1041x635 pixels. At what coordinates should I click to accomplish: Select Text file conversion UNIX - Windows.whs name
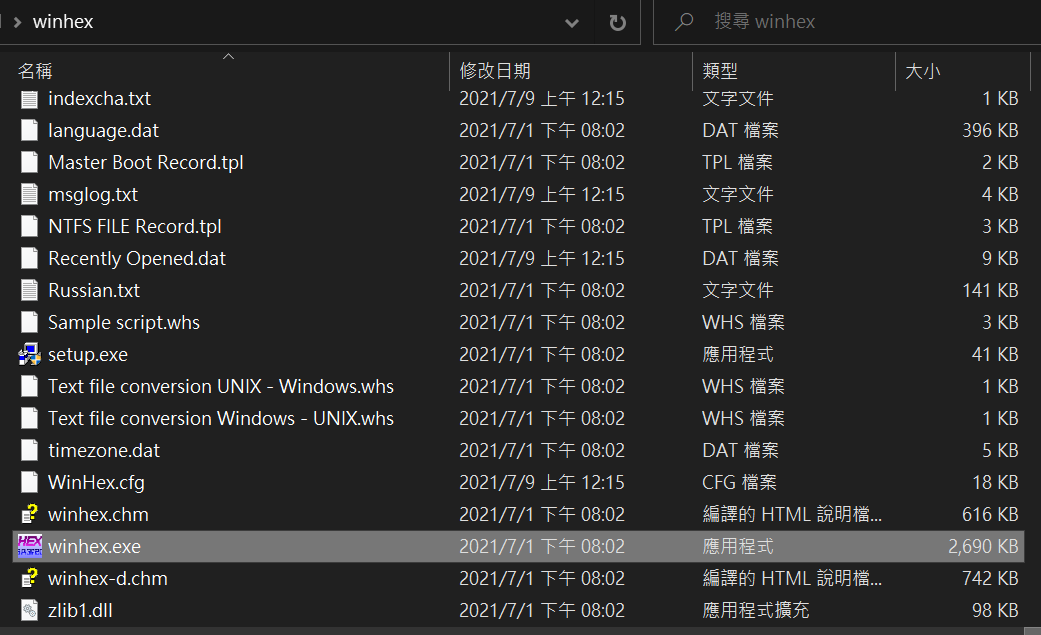point(221,387)
